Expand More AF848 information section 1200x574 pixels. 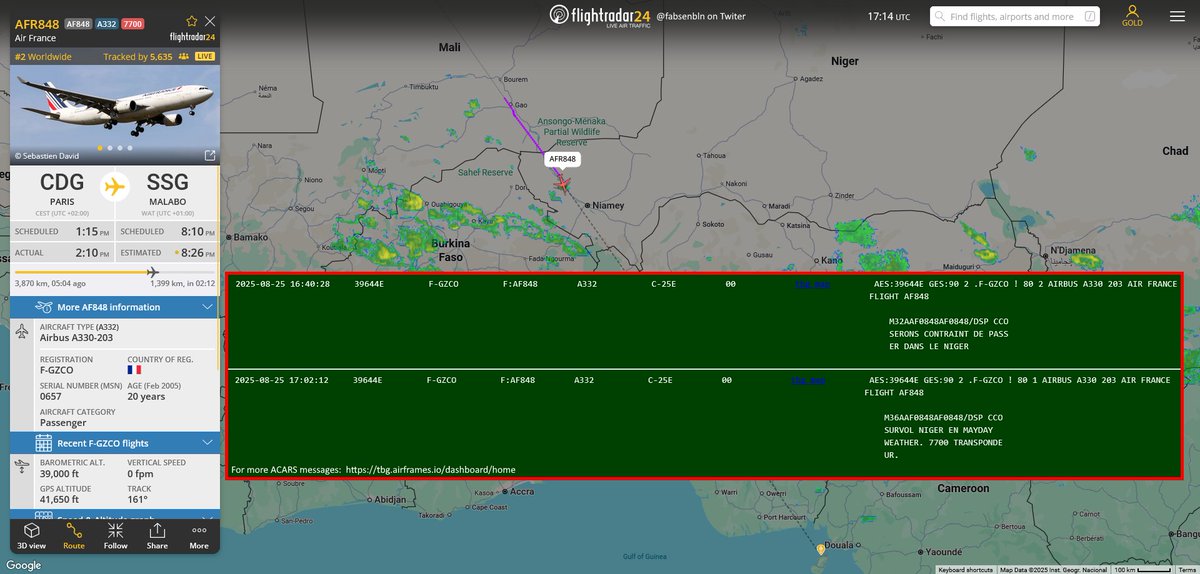[115, 307]
